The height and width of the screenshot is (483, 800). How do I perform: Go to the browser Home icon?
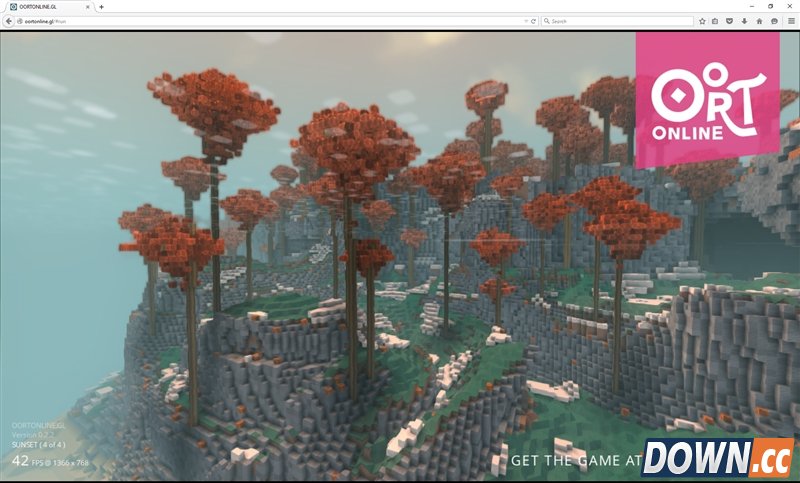(759, 21)
